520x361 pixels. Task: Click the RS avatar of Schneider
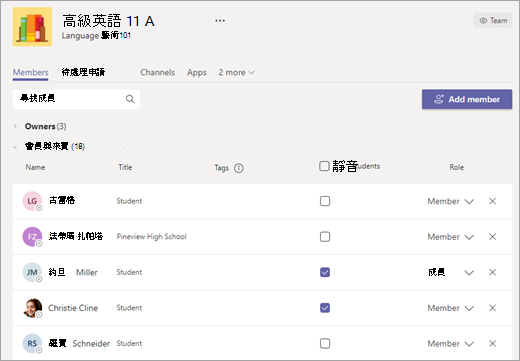coord(32,343)
